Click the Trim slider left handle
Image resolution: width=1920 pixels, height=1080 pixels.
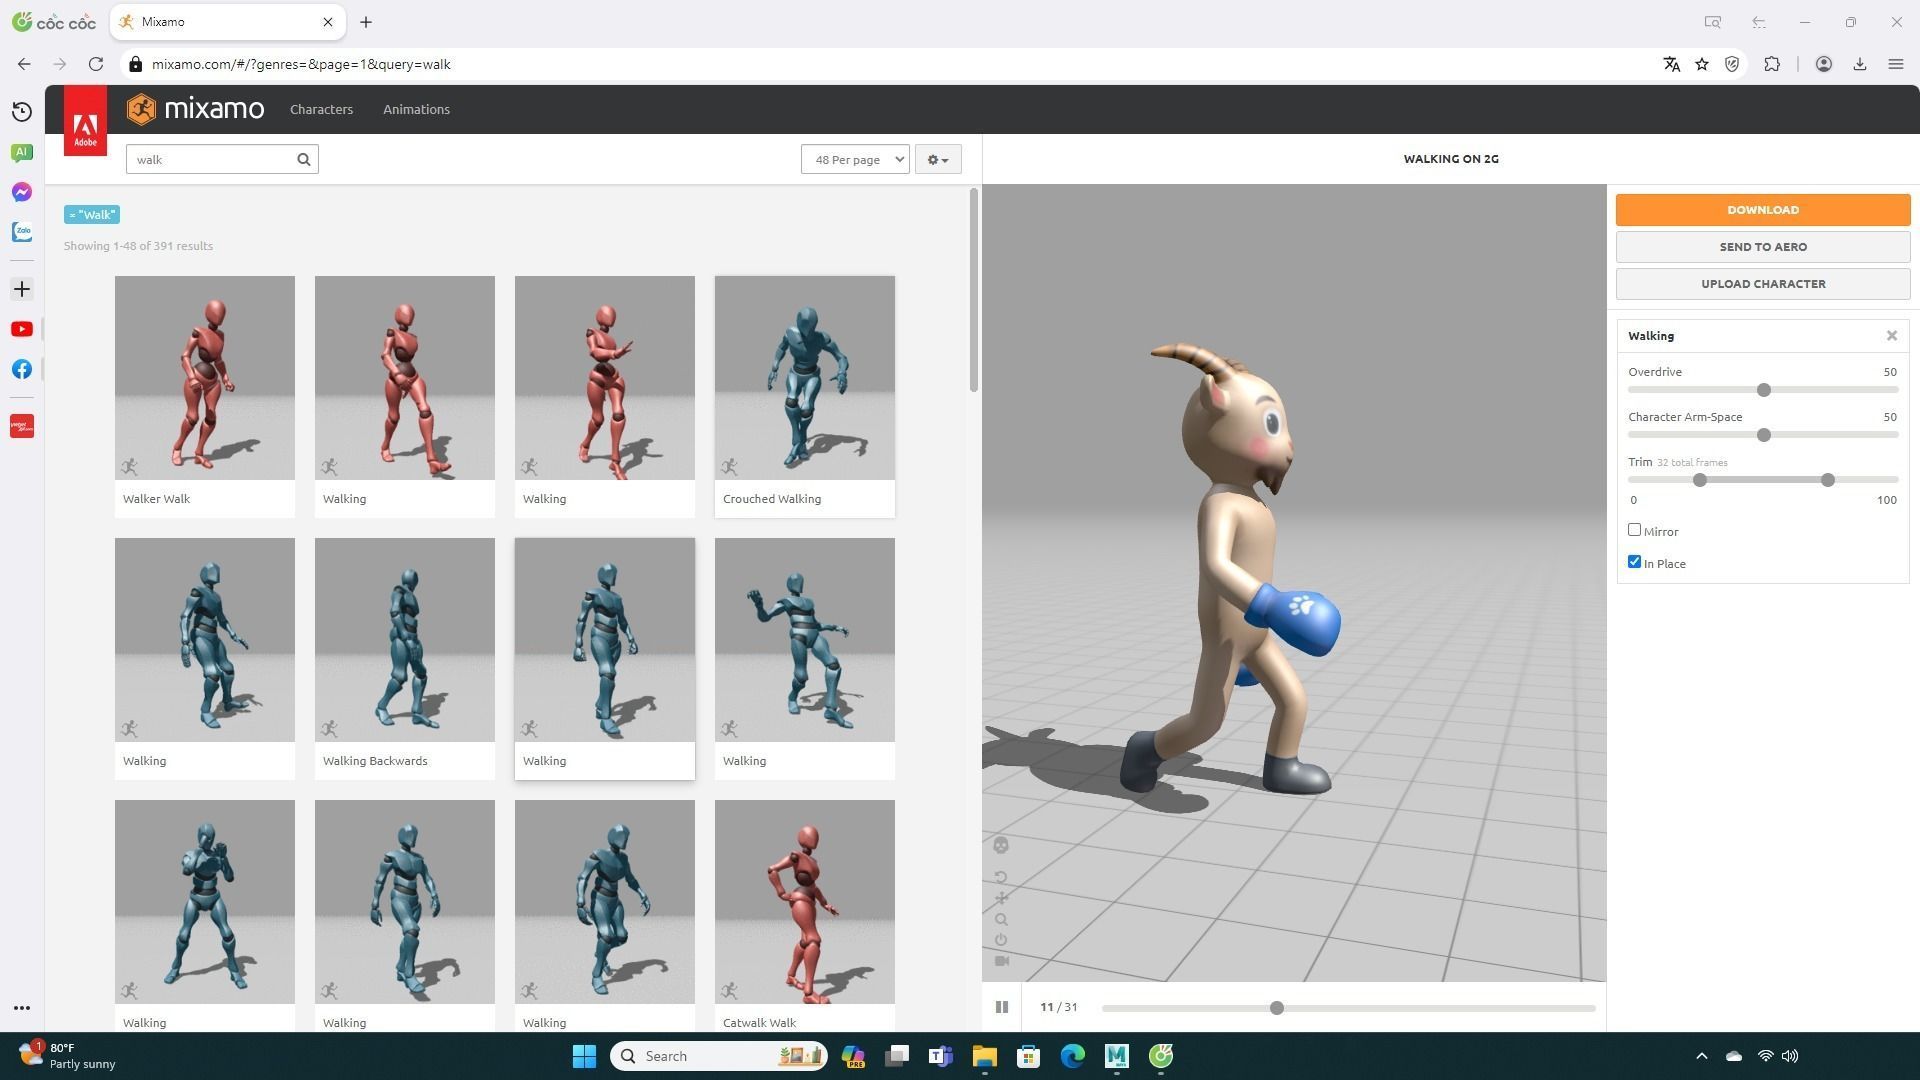coord(1699,480)
